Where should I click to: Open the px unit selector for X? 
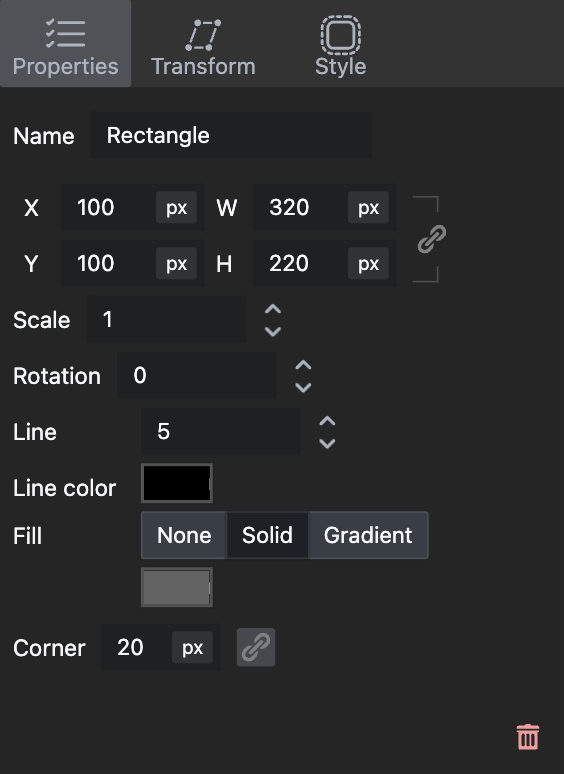pos(177,207)
